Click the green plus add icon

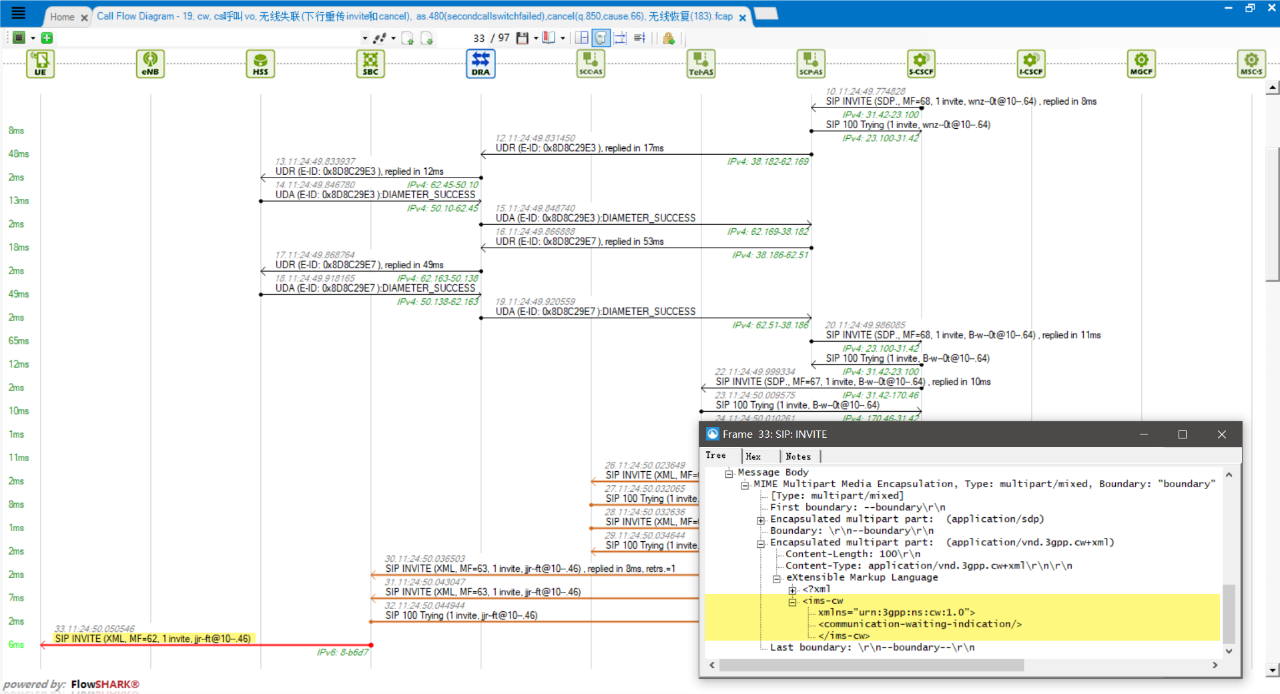(47, 38)
